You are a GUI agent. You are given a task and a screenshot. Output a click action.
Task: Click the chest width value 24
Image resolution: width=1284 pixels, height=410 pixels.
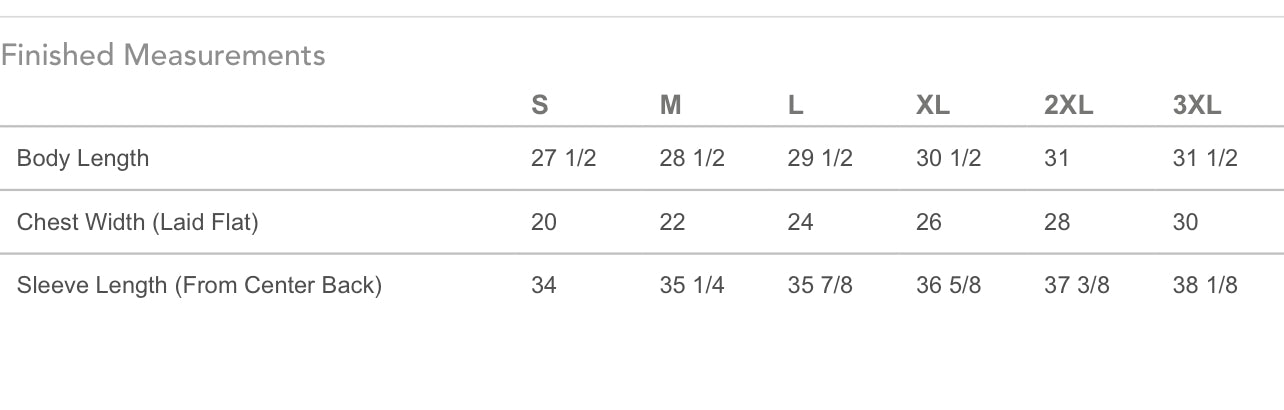(800, 222)
